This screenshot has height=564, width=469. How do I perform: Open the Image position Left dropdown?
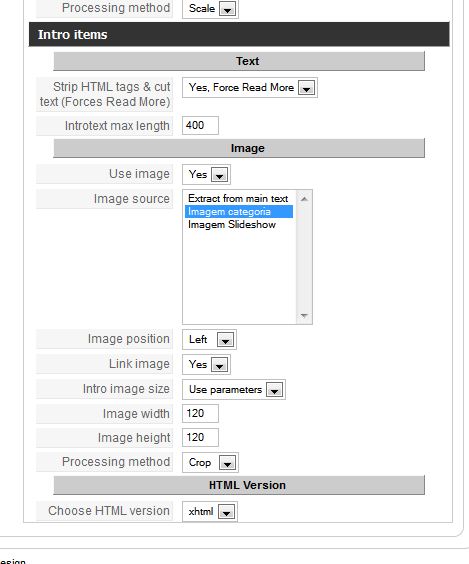pos(209,339)
